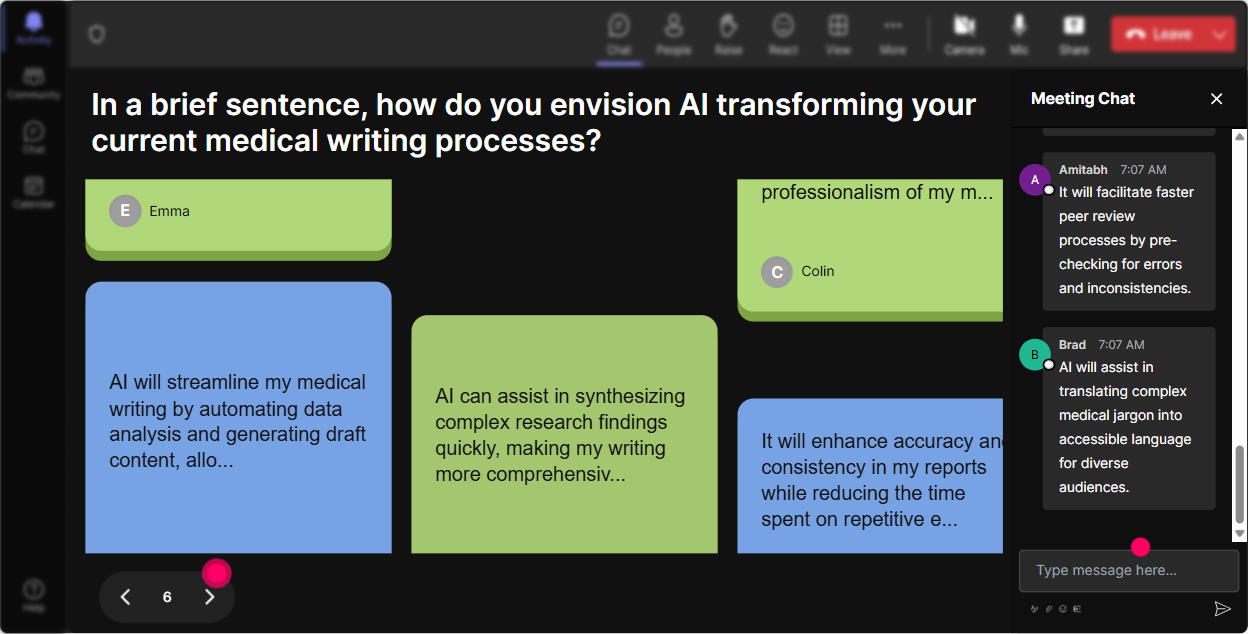Change the meeting View layout

coord(838,34)
